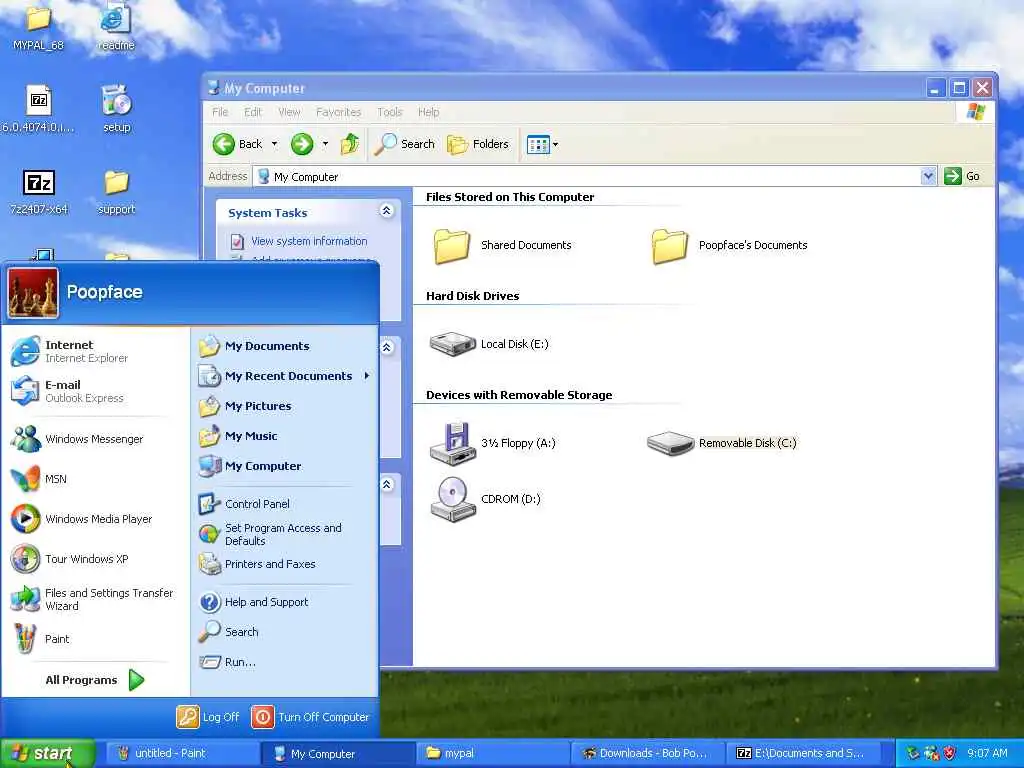Open the File menu
1024x768 pixels.
(220, 112)
